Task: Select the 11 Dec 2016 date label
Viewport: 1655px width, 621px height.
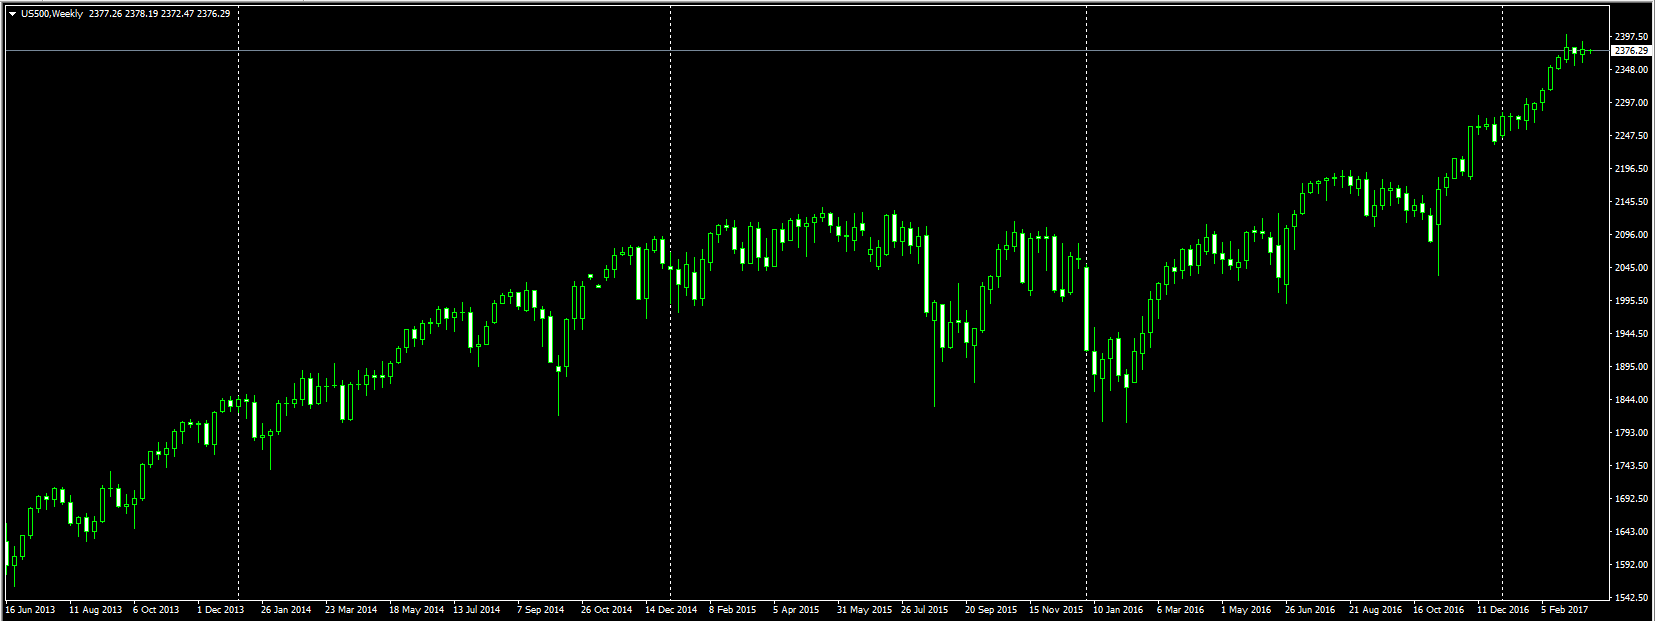Action: (x=1503, y=609)
